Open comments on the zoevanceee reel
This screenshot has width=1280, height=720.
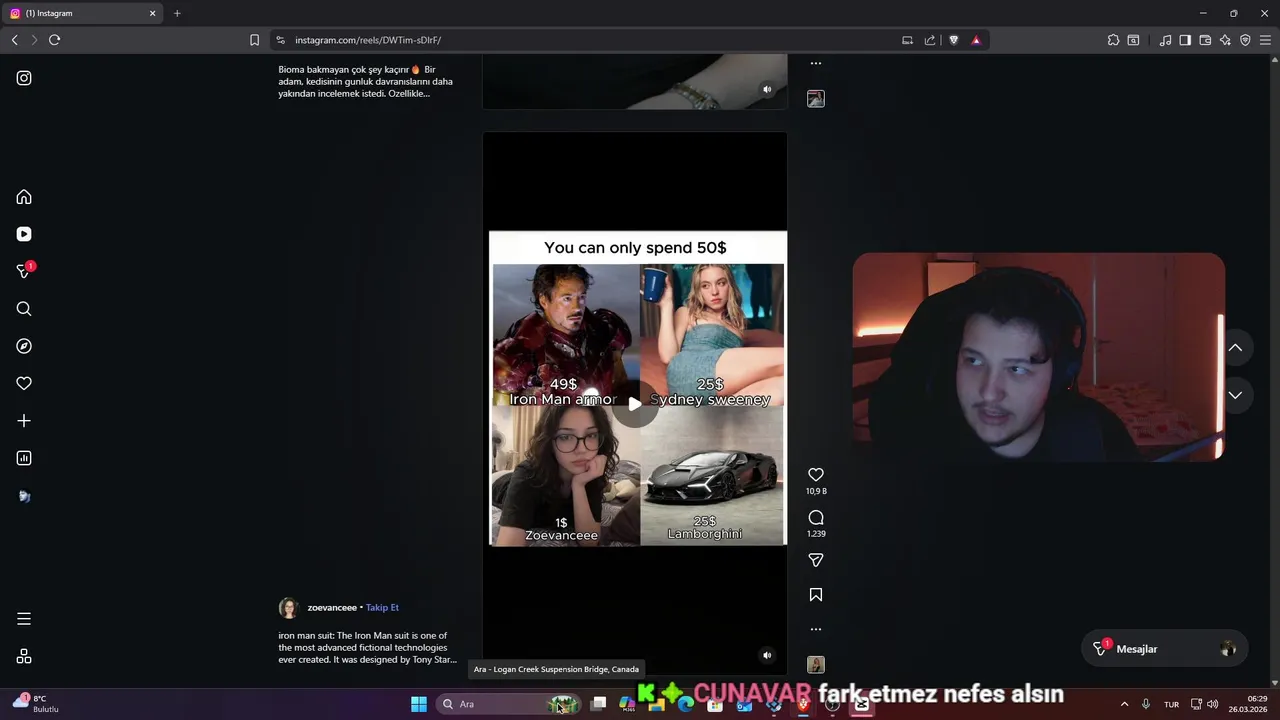point(816,517)
